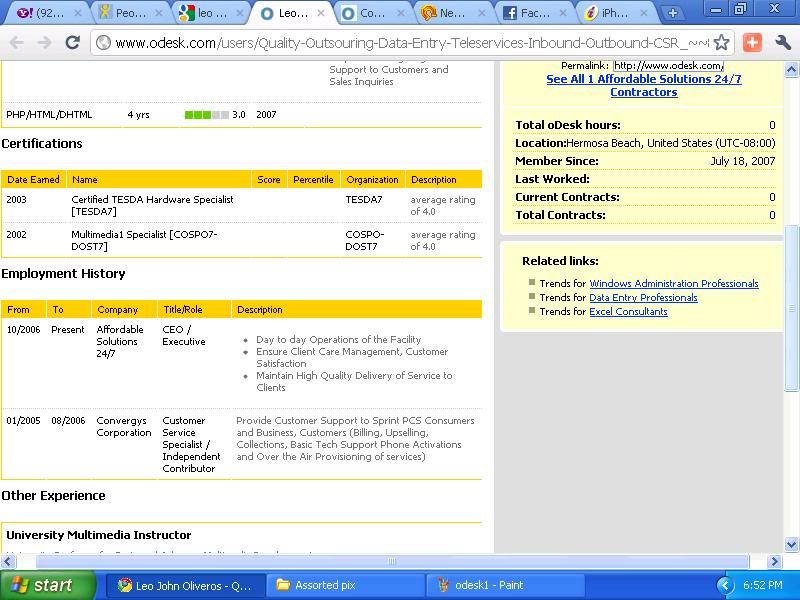
Task: Open the Chrome wrench settings menu
Action: point(782,43)
